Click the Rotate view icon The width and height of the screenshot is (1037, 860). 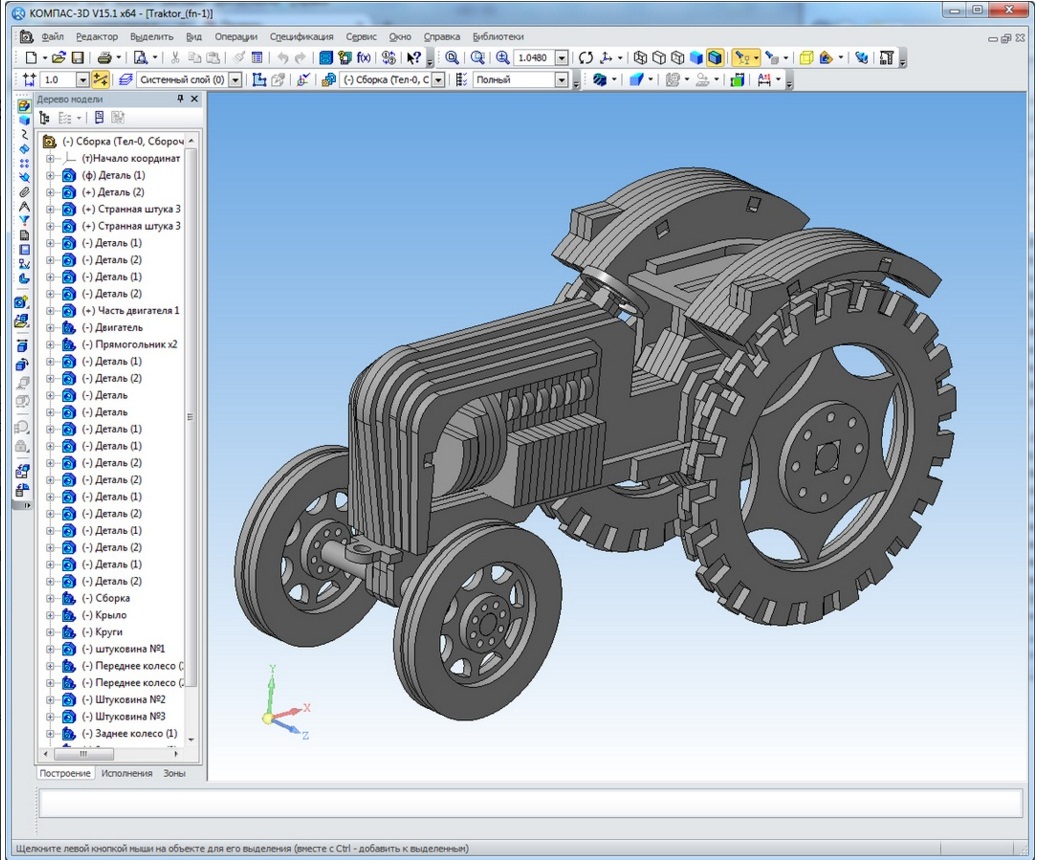tap(585, 58)
